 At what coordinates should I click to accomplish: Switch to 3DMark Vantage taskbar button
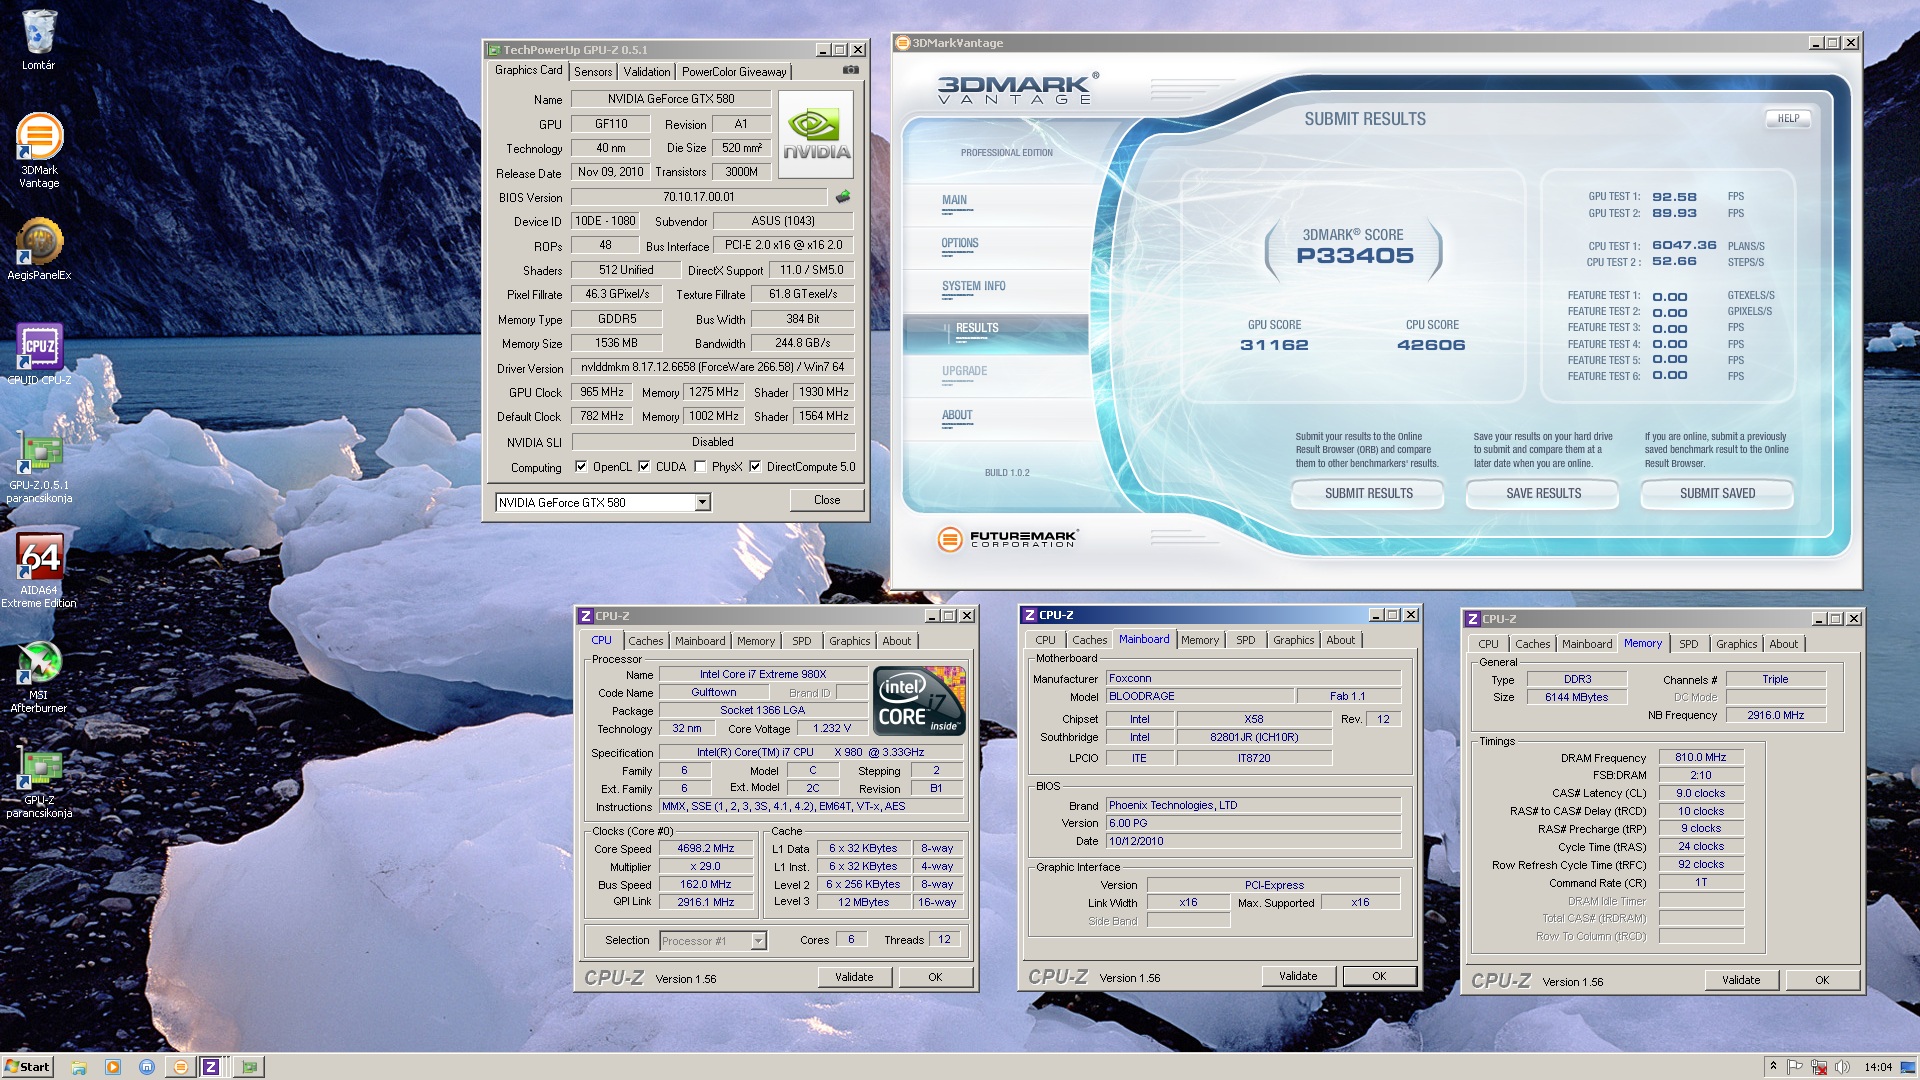pyautogui.click(x=181, y=1067)
